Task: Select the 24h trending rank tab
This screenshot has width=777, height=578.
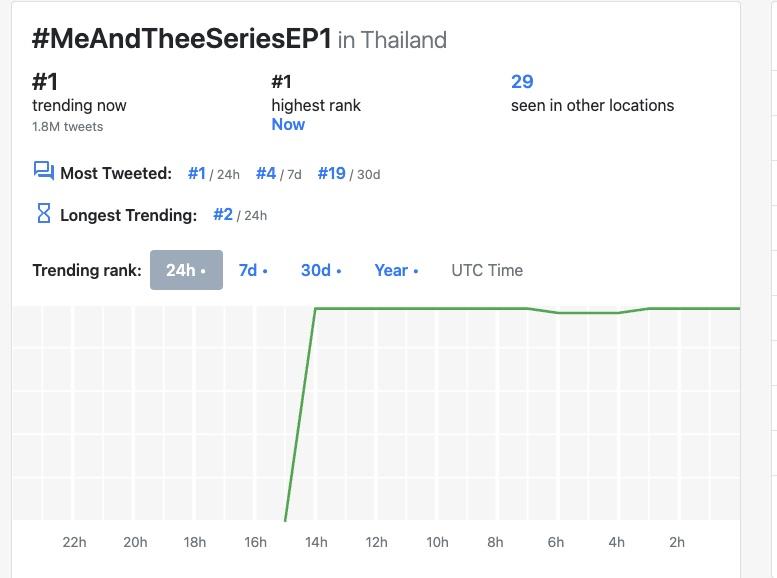Action: [186, 270]
